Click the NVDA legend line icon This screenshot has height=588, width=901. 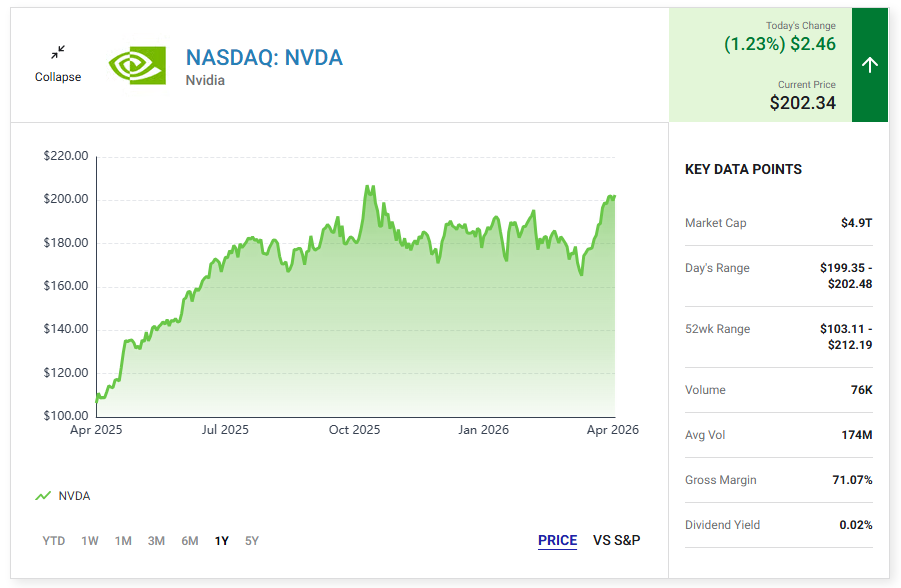pos(43,496)
